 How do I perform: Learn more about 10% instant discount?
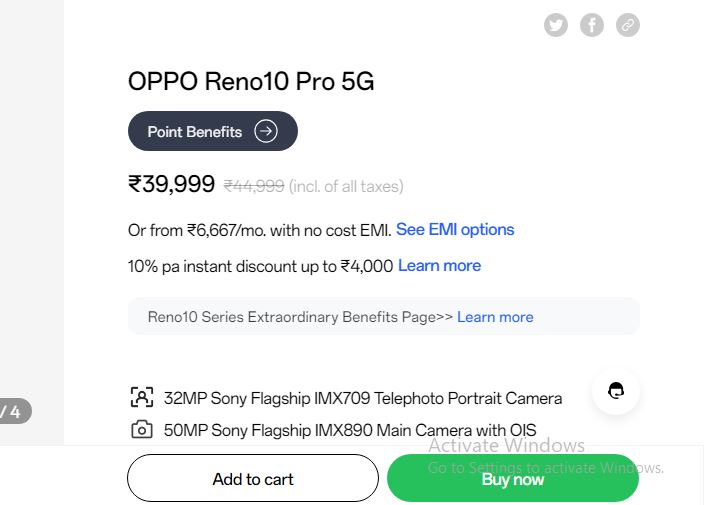pyautogui.click(x=440, y=266)
